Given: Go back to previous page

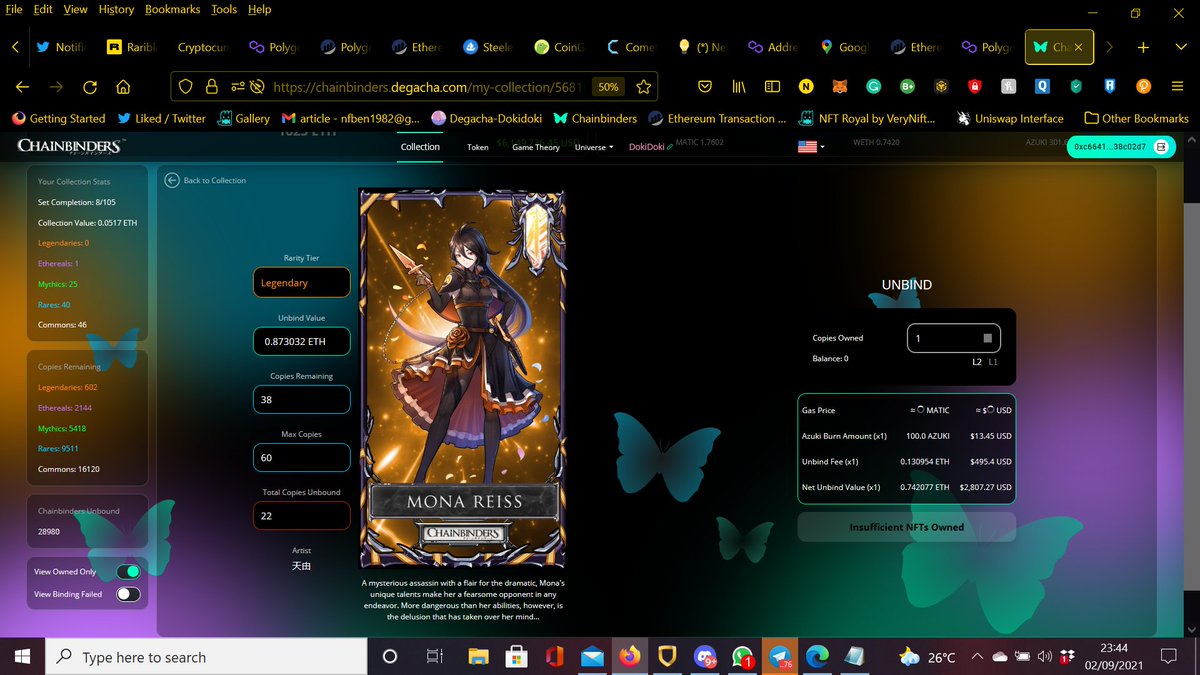Looking at the screenshot, I should point(23,87).
